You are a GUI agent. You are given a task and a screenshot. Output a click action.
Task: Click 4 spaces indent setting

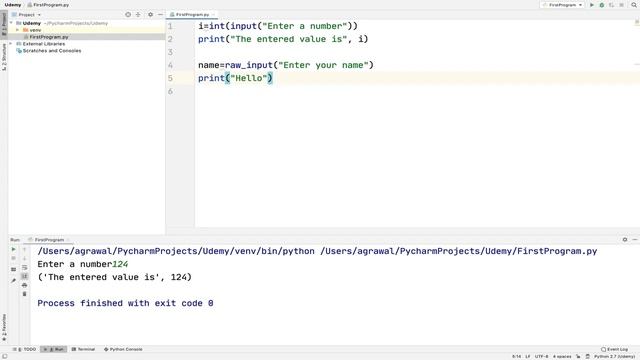click(562, 356)
